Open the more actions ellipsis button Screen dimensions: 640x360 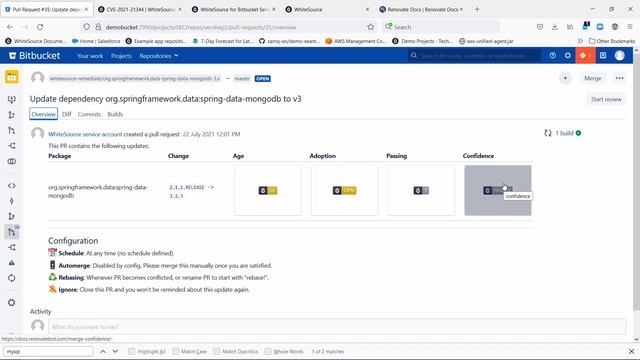(620, 78)
